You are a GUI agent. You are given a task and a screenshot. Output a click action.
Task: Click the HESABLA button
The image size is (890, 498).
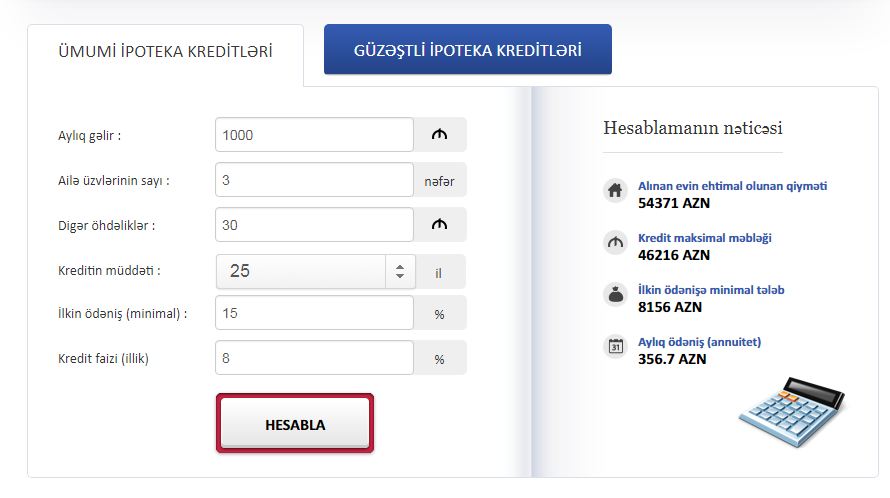click(295, 423)
